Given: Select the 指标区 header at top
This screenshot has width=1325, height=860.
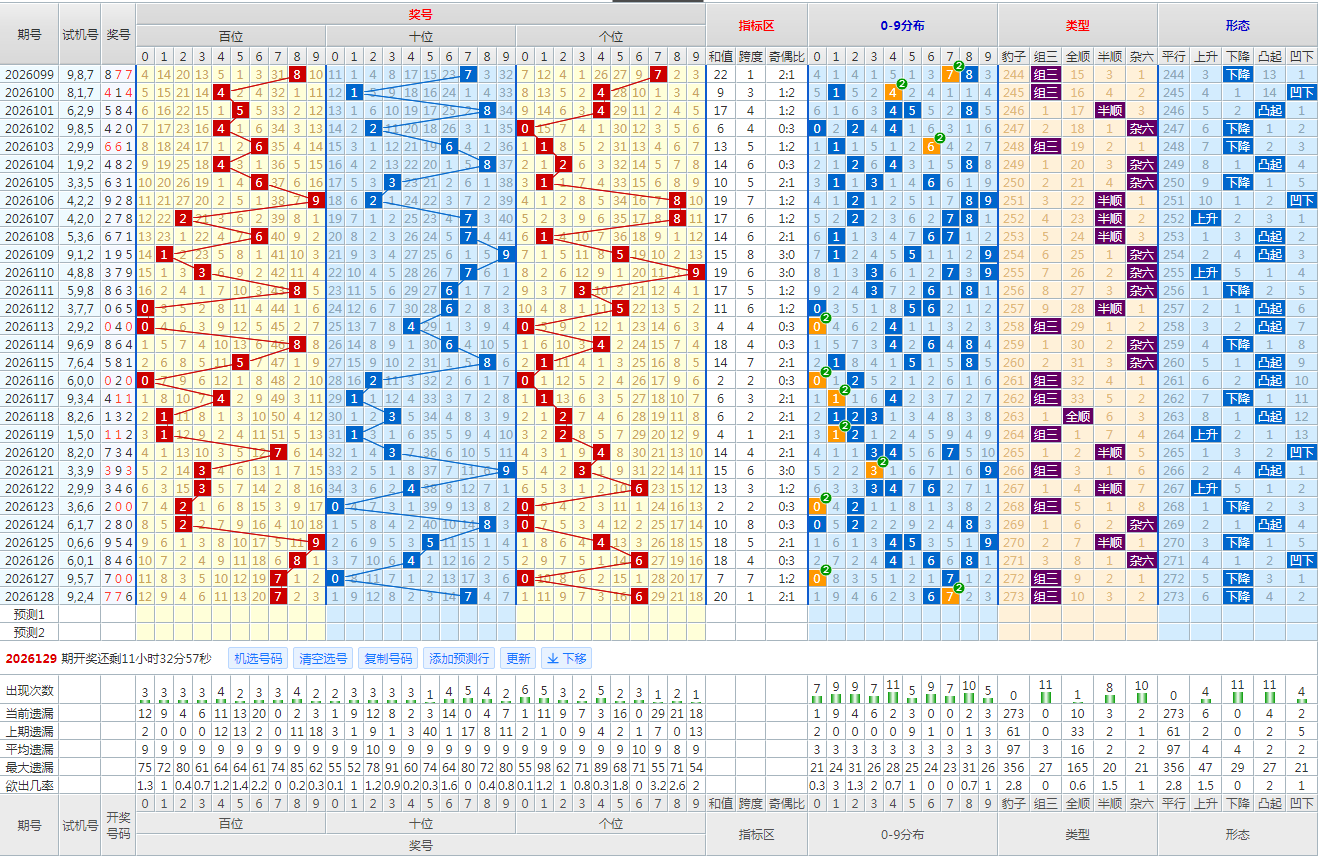Looking at the screenshot, I should click(757, 25).
